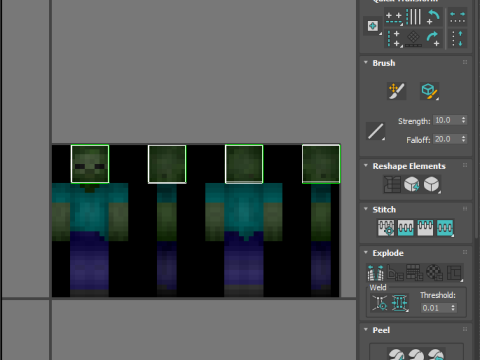The width and height of the screenshot is (480, 360).
Task: Collapse the Explode rollout
Action: (366, 253)
